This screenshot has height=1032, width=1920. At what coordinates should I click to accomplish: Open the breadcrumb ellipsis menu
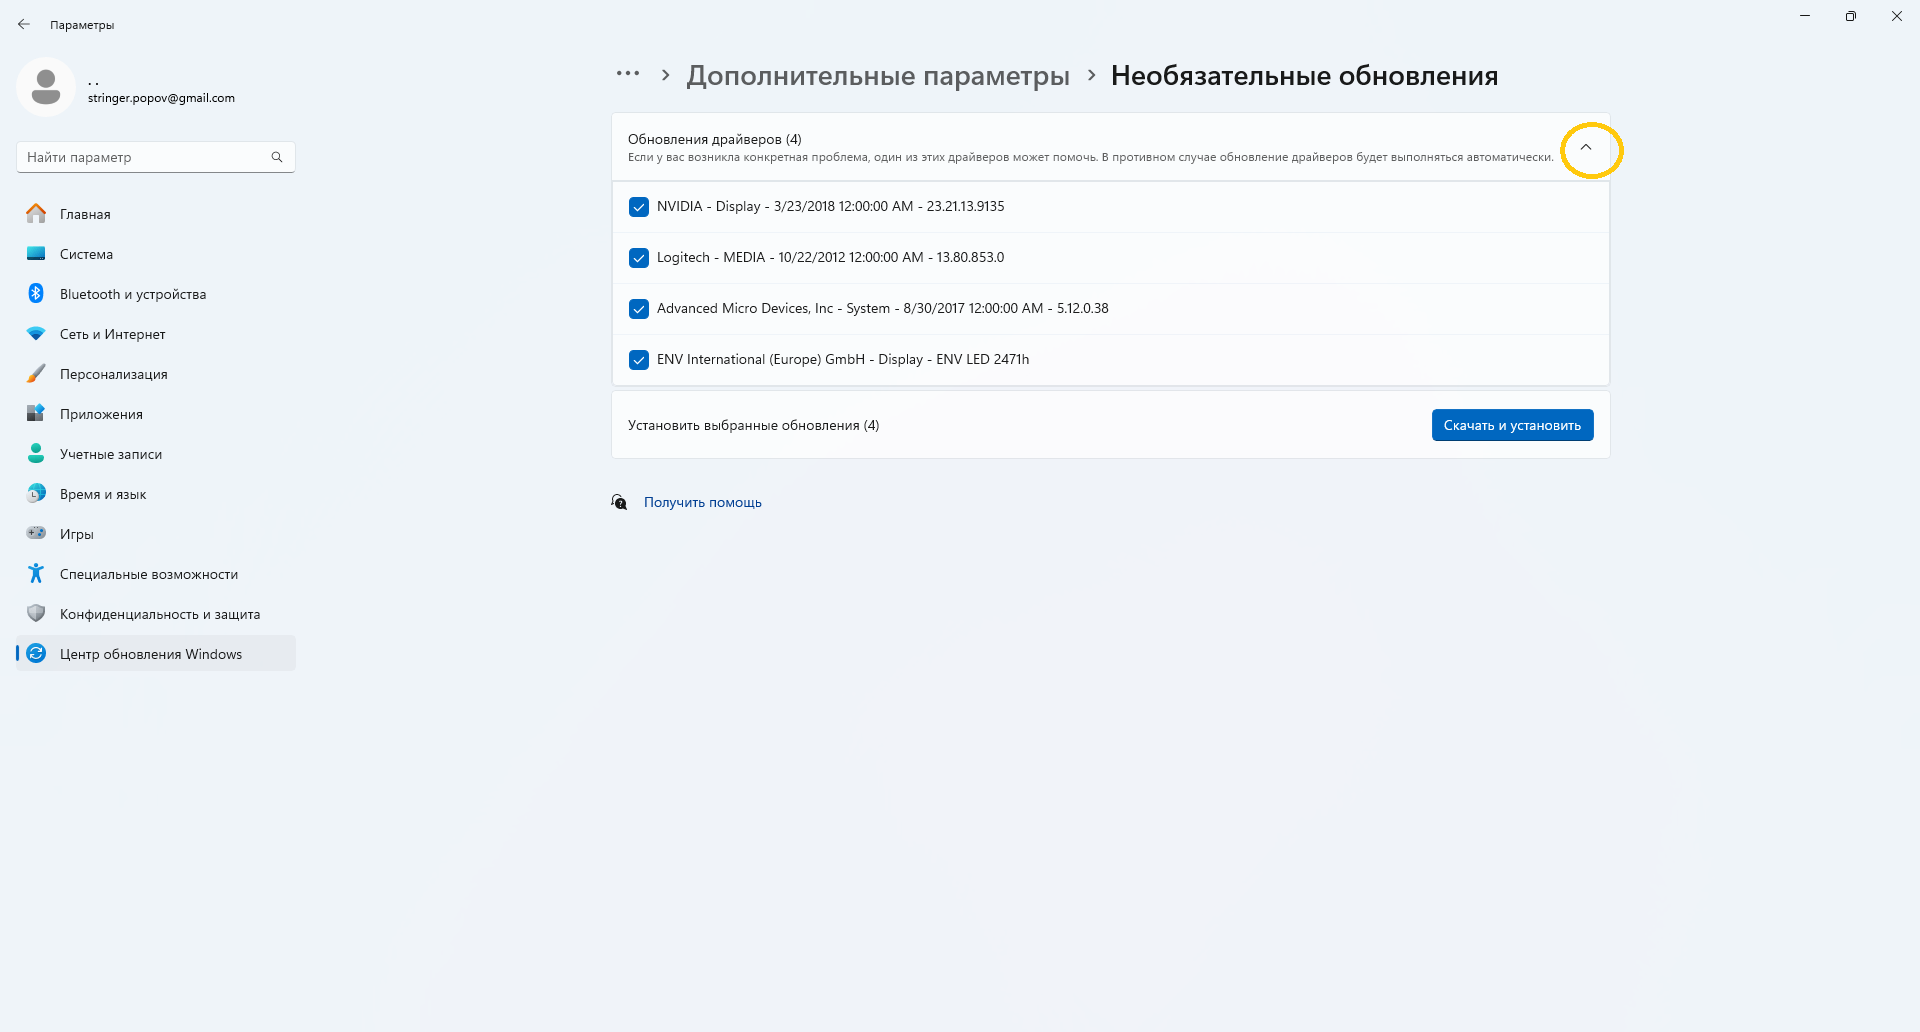click(628, 74)
